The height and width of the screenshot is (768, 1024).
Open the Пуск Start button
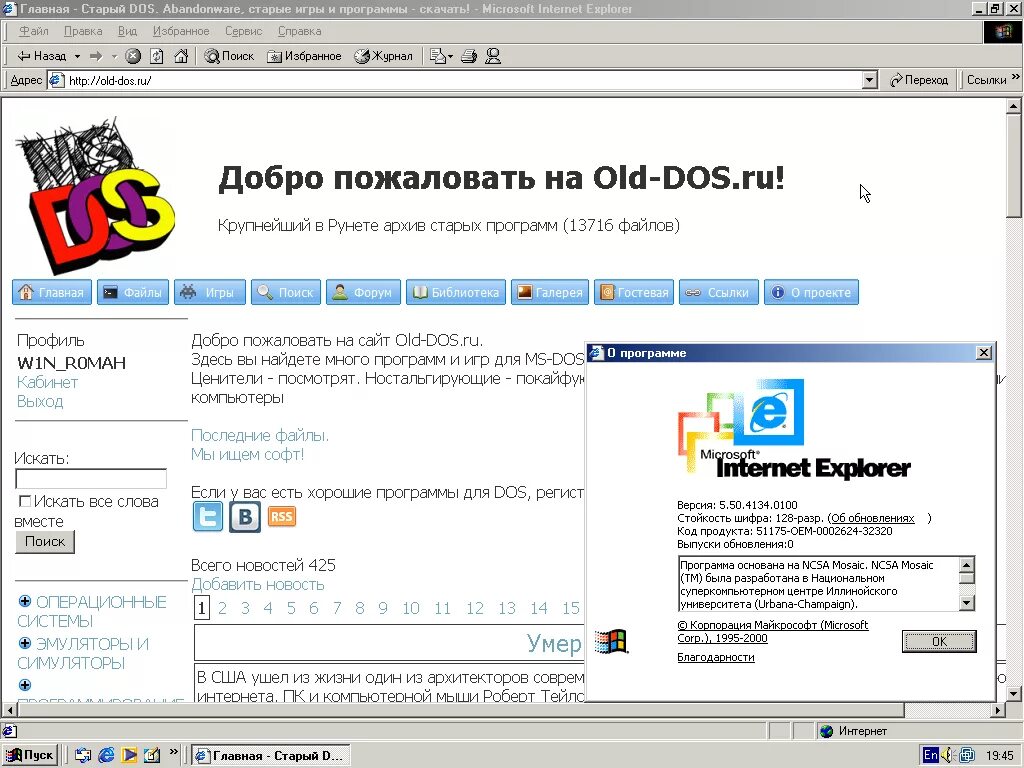[x=30, y=756]
